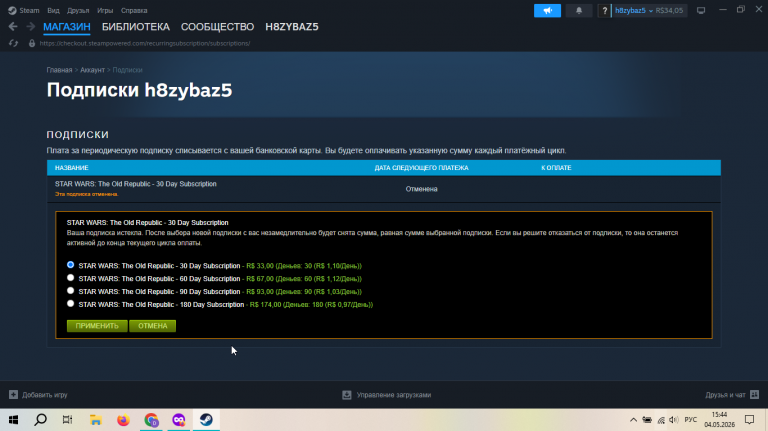The height and width of the screenshot is (431, 768).
Task: Click the orange Эта подписка отменена note
Action: click(86, 194)
